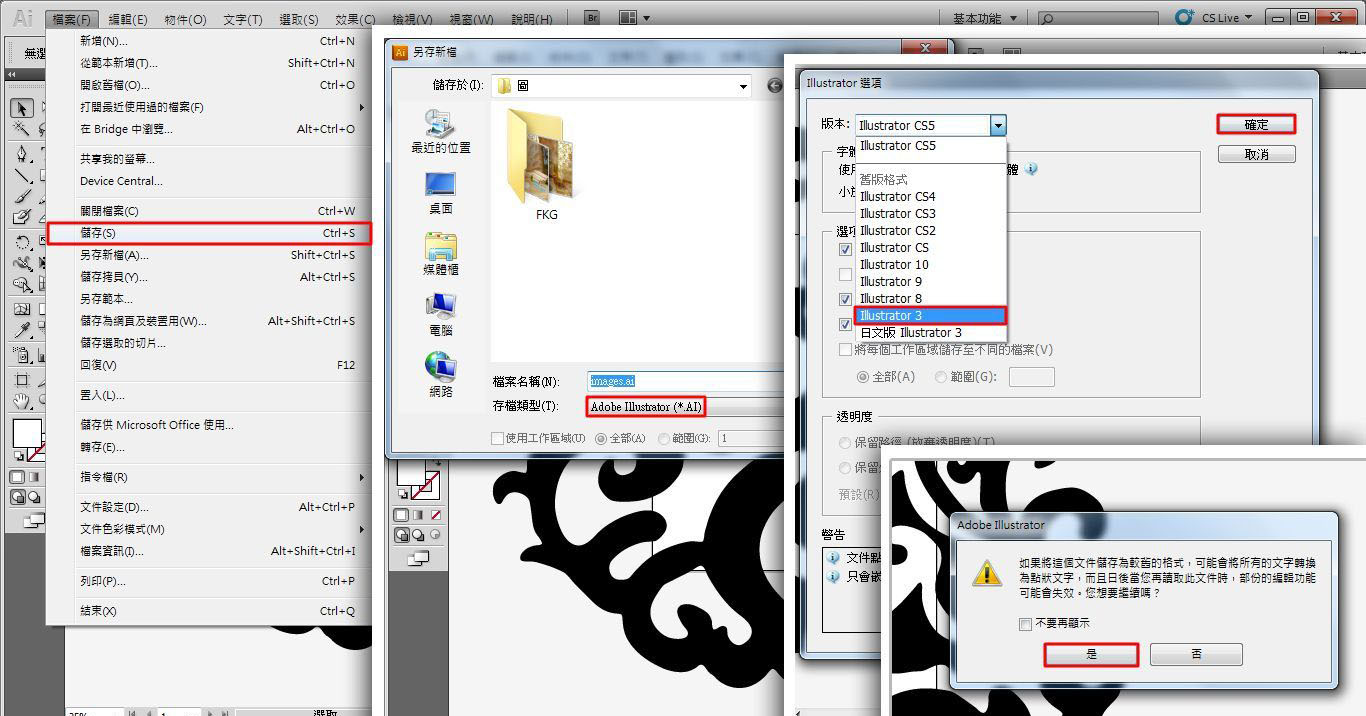Select the Symbol Sprayer tool
This screenshot has width=1366, height=716.
coord(22,355)
